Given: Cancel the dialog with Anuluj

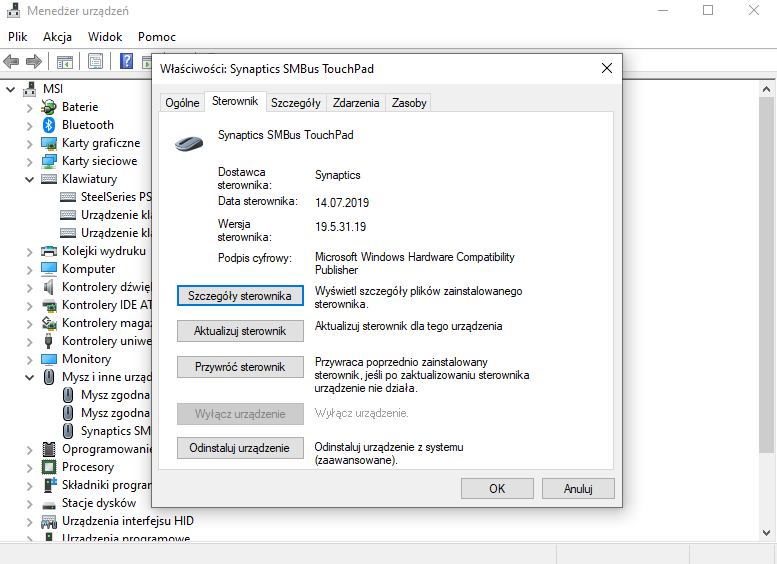Looking at the screenshot, I should pos(578,489).
